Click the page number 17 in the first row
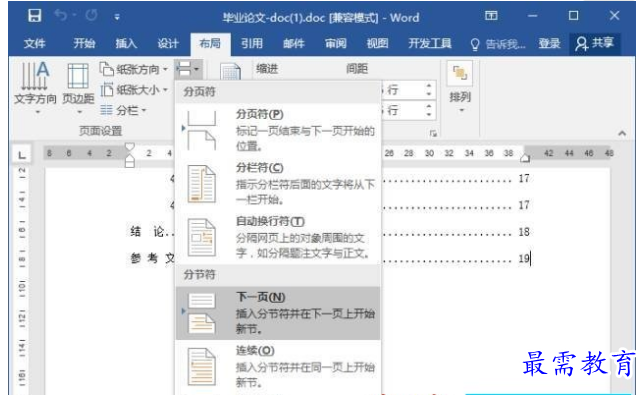Screen dimensions: 644x395 click(524, 179)
